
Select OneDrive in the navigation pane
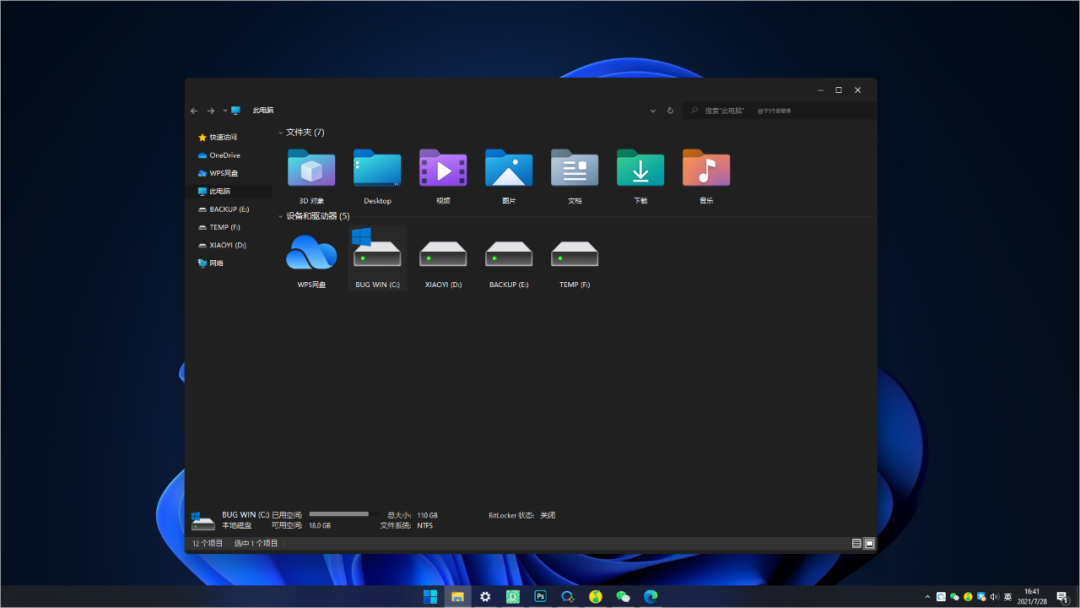[x=224, y=155]
